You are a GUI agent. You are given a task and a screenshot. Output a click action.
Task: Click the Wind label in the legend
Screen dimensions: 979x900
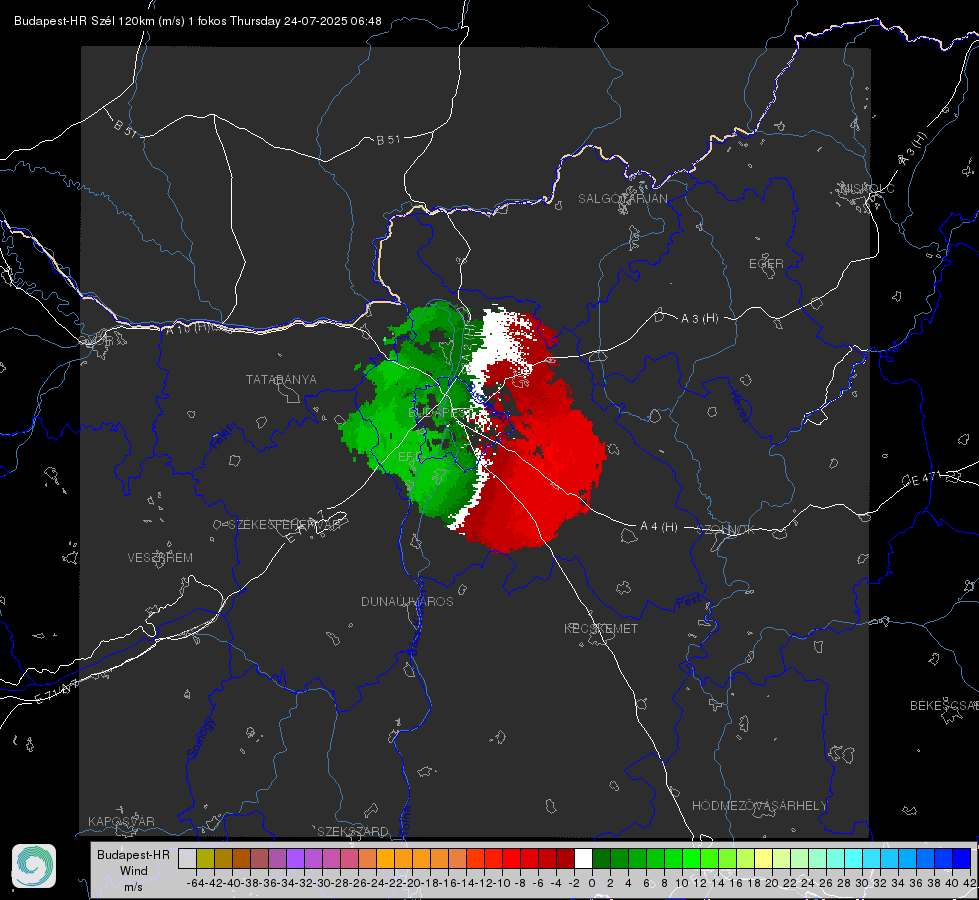(134, 871)
